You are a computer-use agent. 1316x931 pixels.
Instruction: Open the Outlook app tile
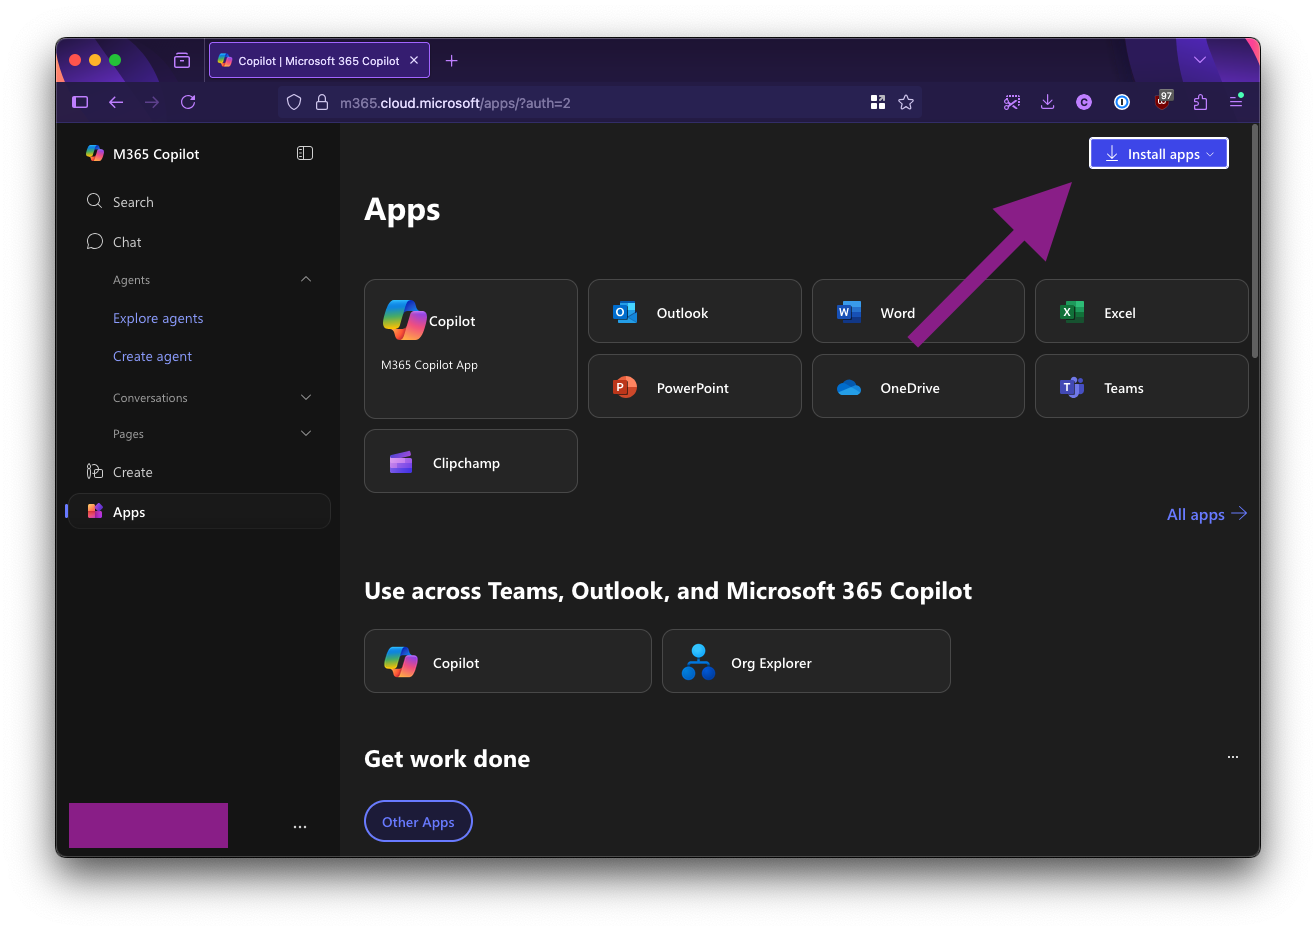[x=694, y=312]
